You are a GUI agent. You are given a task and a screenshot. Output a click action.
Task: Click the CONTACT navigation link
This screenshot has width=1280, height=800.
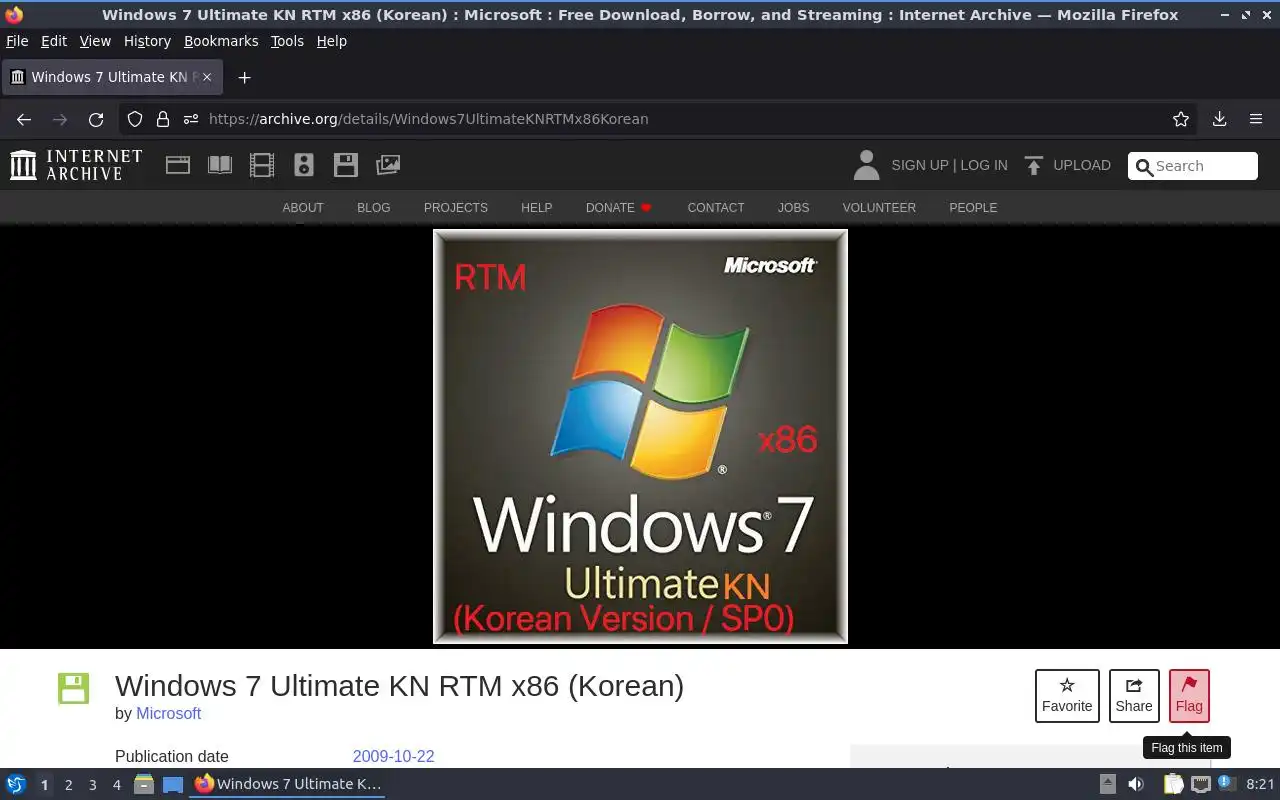(x=716, y=208)
